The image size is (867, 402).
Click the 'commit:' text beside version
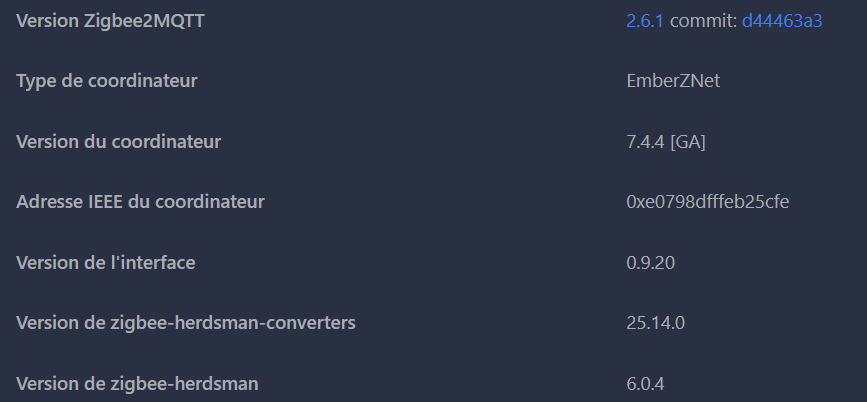point(703,21)
